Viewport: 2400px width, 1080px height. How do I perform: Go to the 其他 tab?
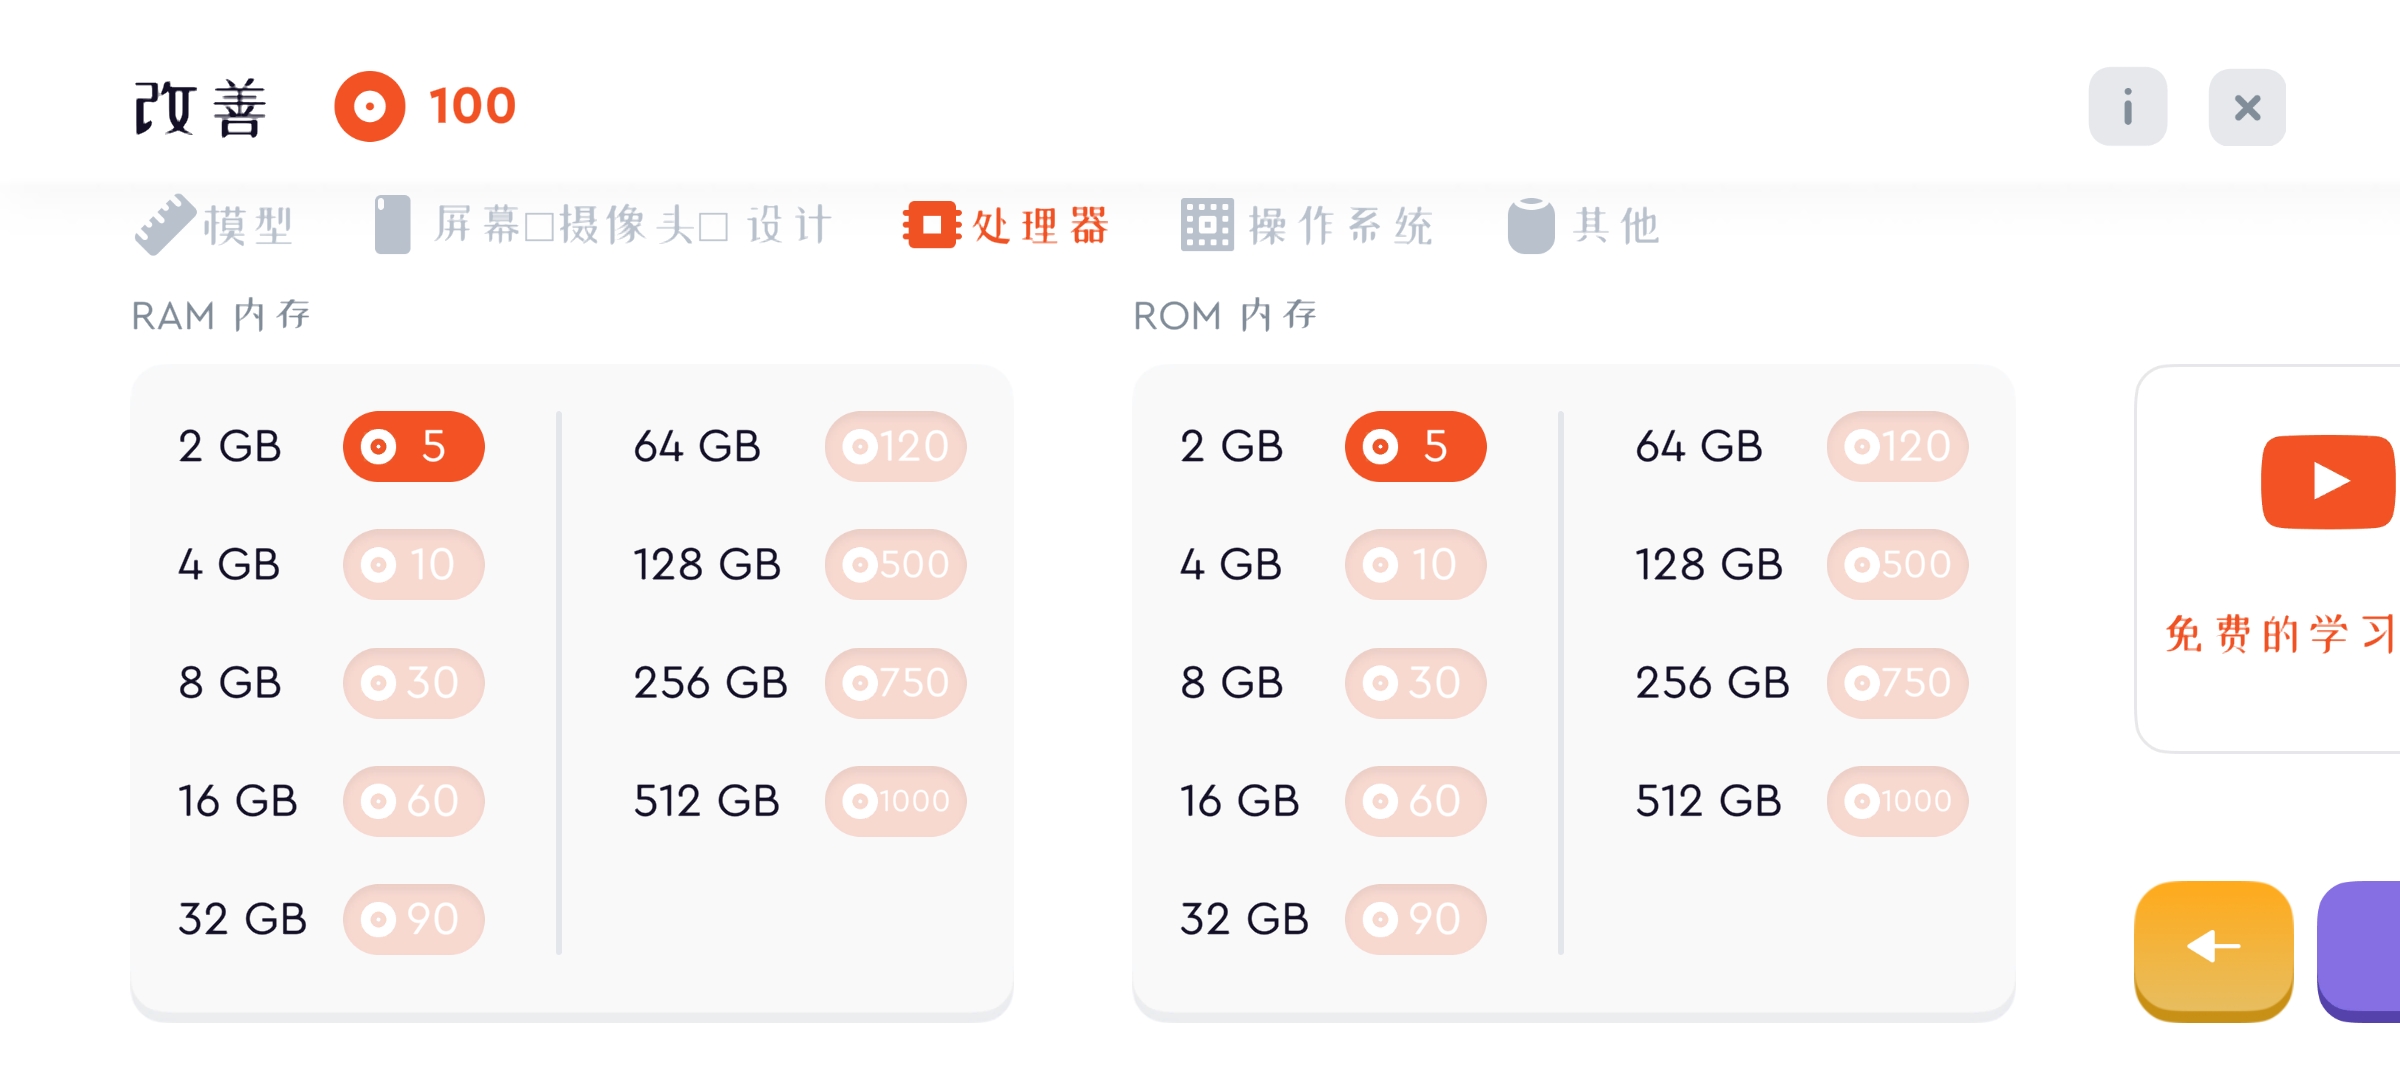pyautogui.click(x=1585, y=225)
